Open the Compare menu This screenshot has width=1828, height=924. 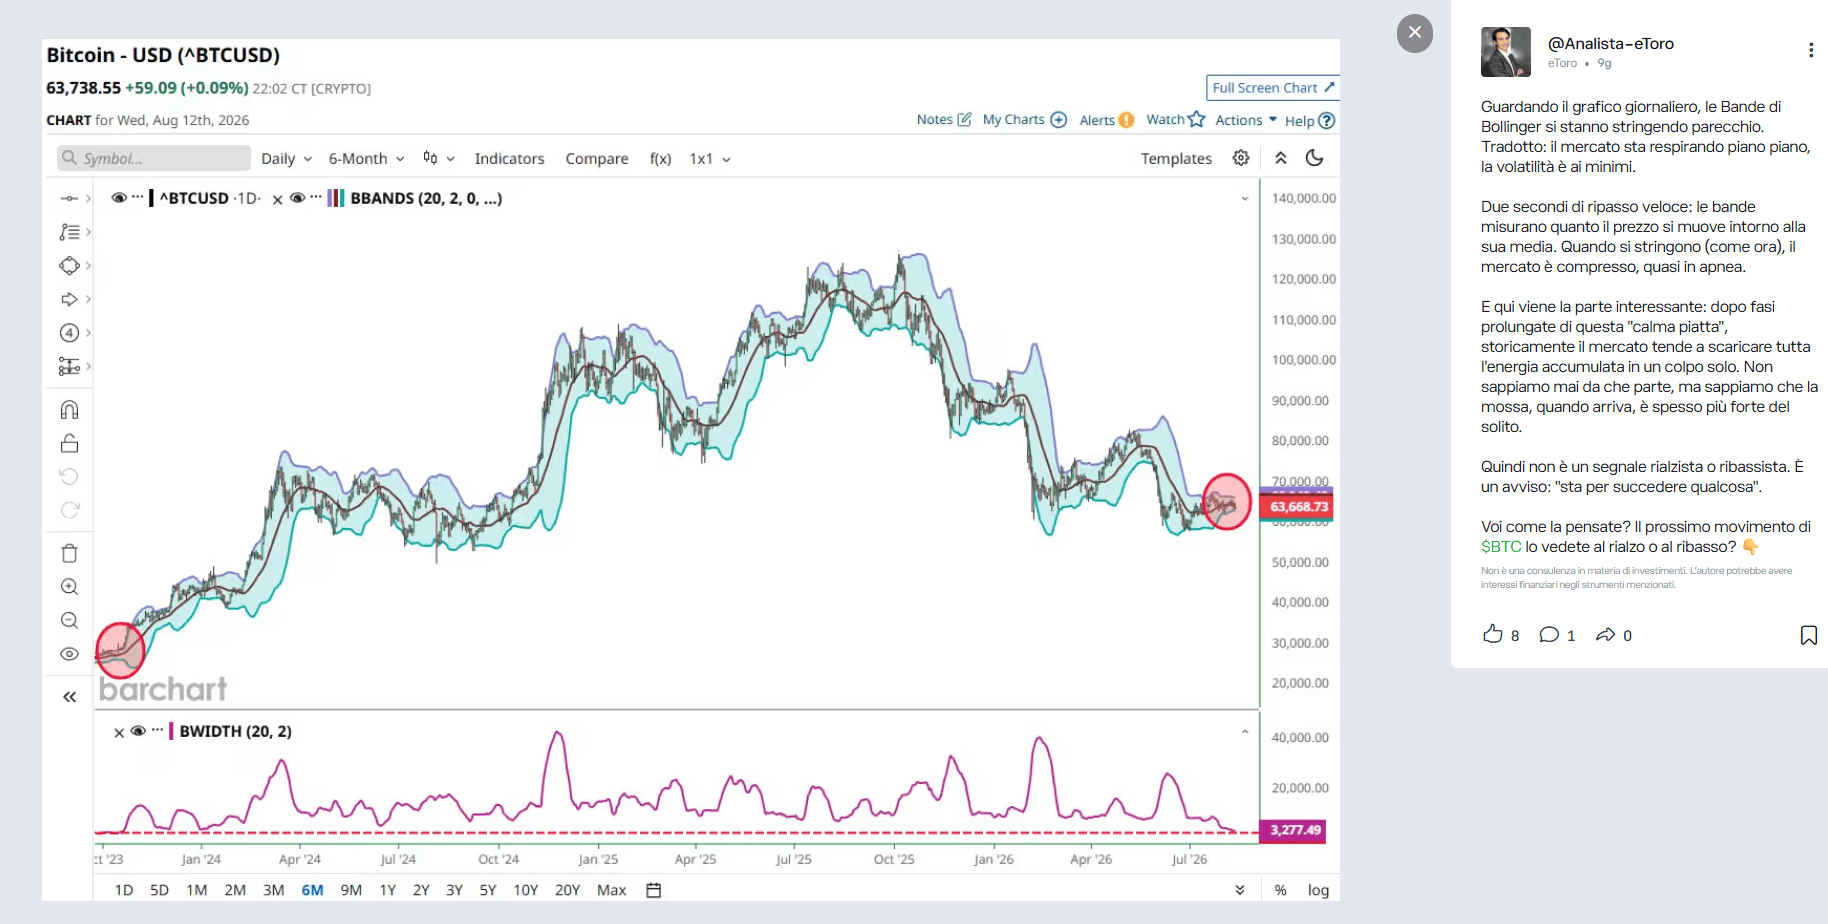597,158
